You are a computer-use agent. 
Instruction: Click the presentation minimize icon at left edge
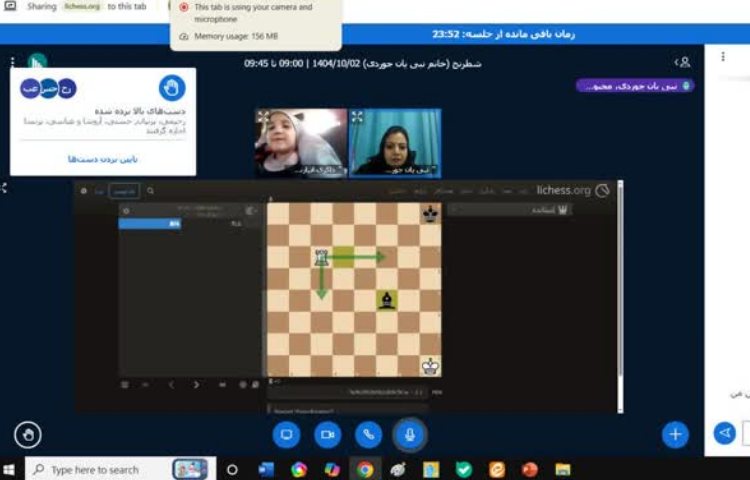(3, 188)
